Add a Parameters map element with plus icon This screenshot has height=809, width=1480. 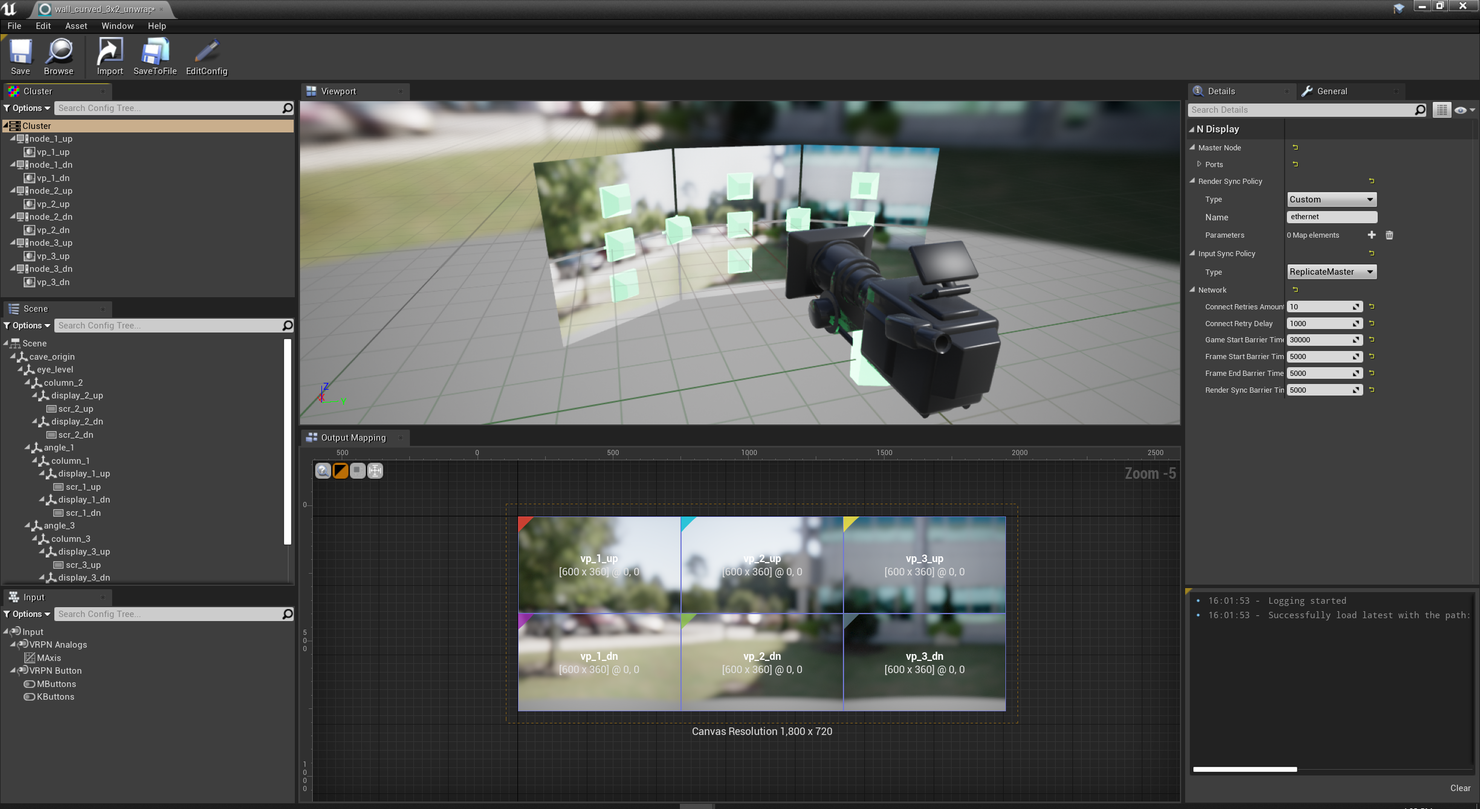coord(1371,235)
